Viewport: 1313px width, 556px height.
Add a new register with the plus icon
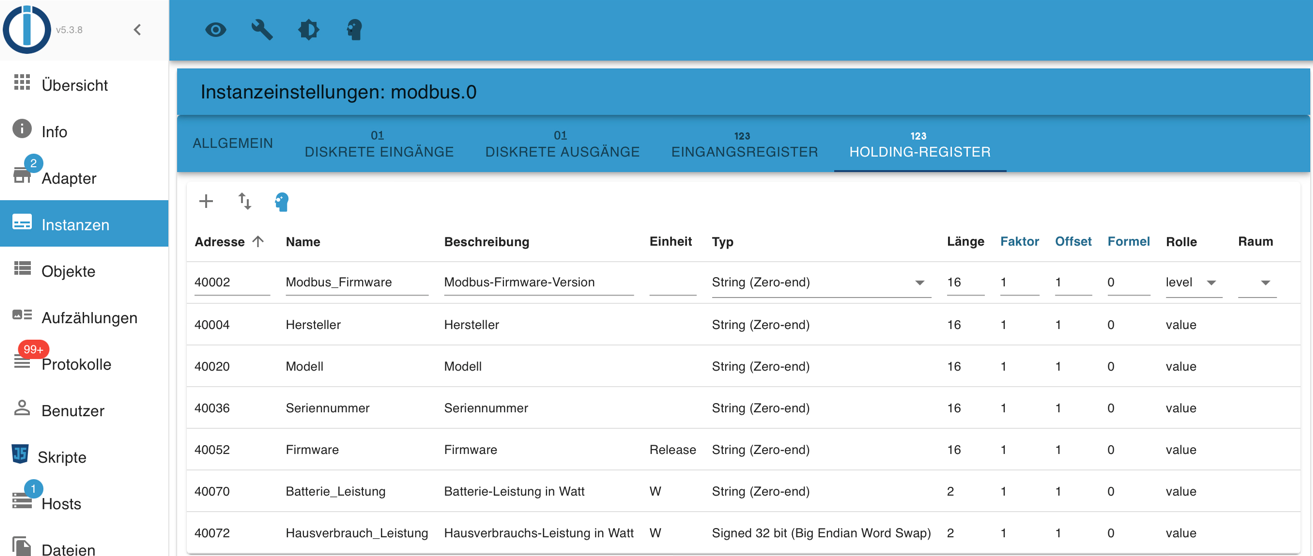point(206,201)
